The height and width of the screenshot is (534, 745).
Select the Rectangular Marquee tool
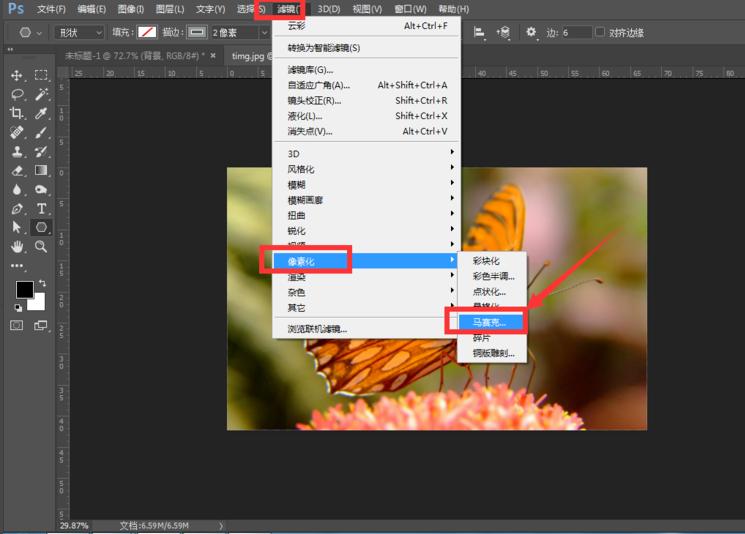tap(41, 75)
